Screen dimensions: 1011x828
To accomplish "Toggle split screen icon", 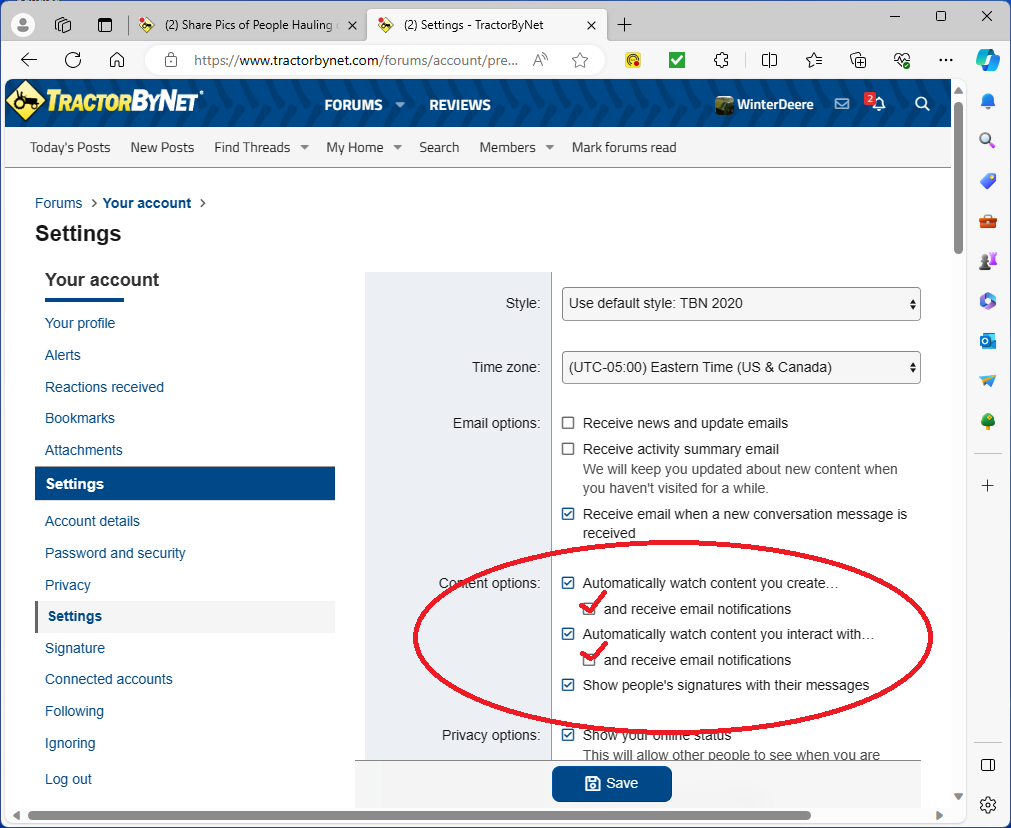I will (x=769, y=60).
